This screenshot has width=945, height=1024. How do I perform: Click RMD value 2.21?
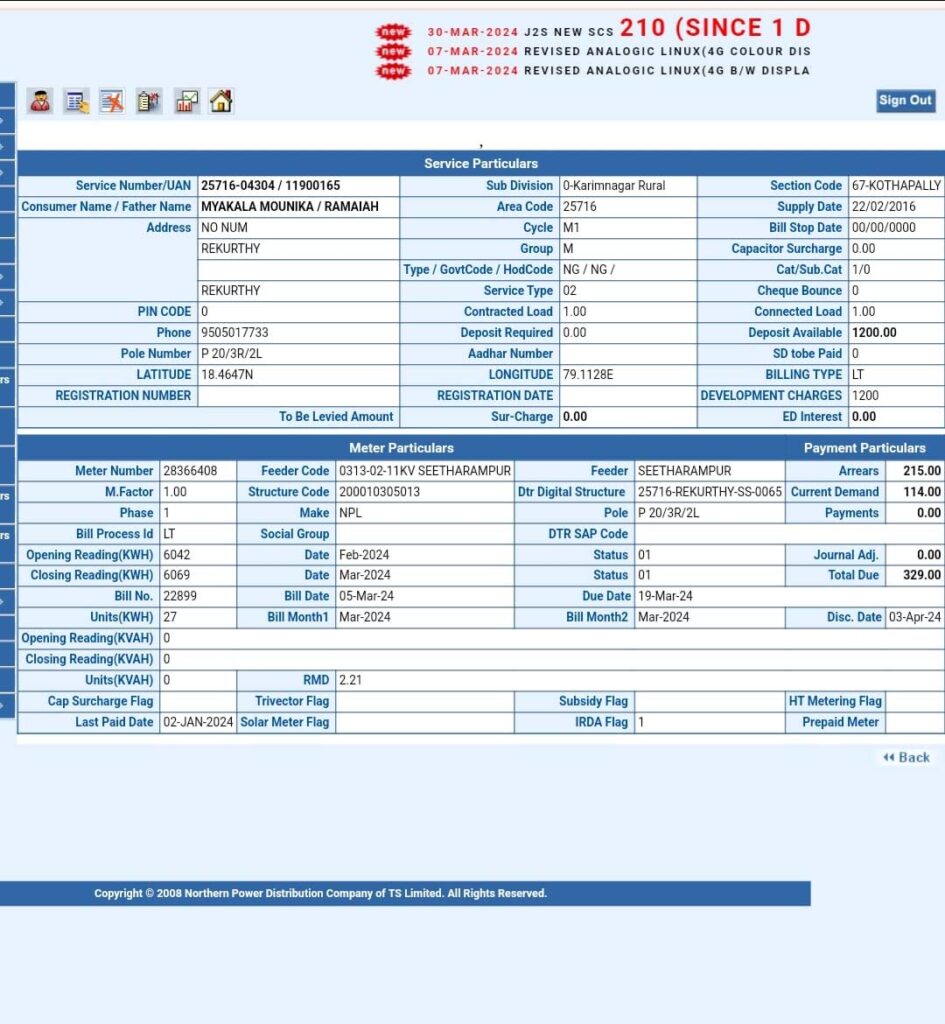tap(350, 680)
